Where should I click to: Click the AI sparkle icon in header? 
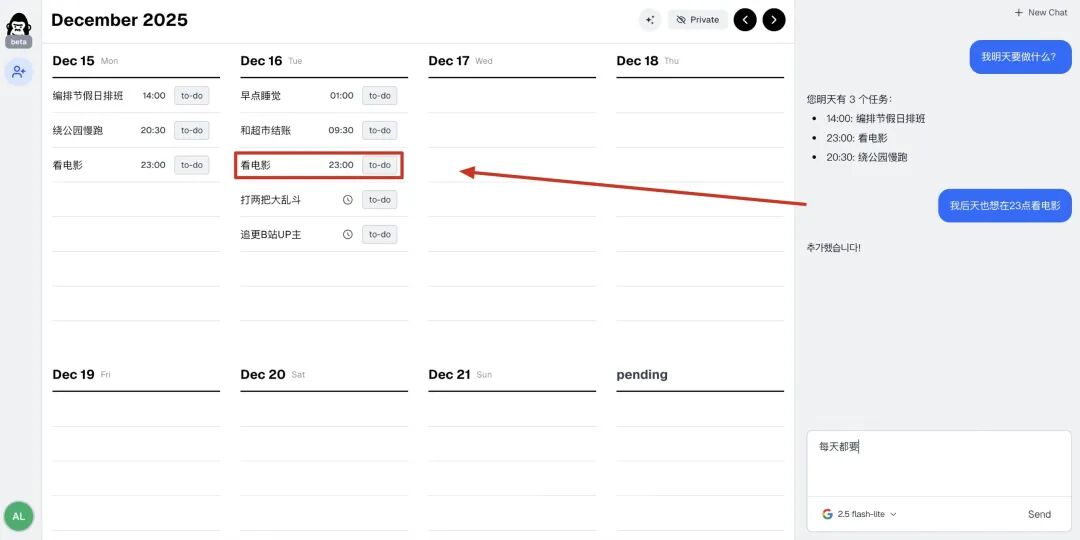[x=650, y=20]
